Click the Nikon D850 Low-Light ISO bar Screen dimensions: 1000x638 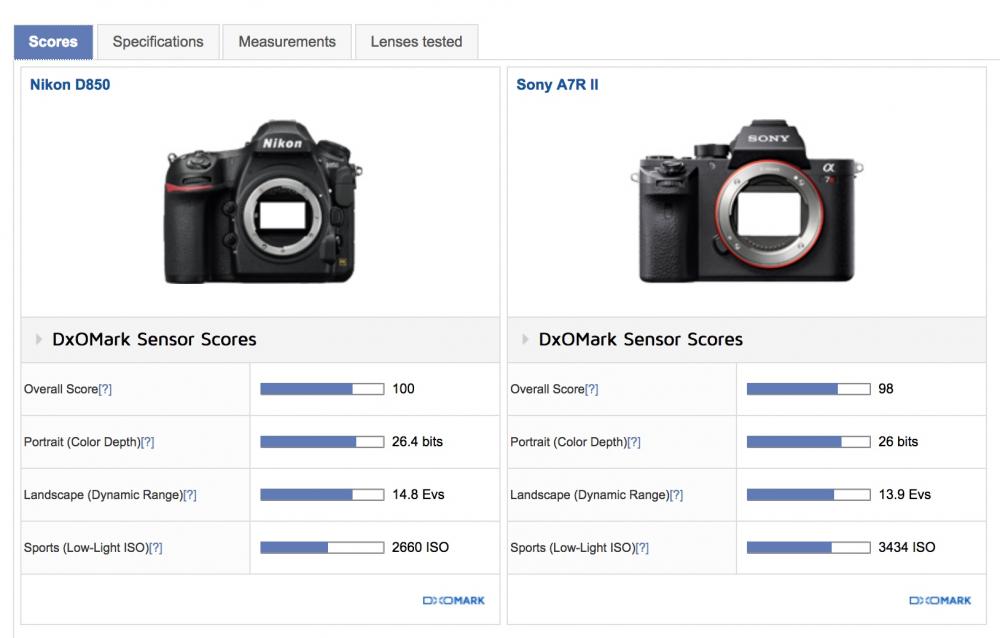[x=322, y=547]
